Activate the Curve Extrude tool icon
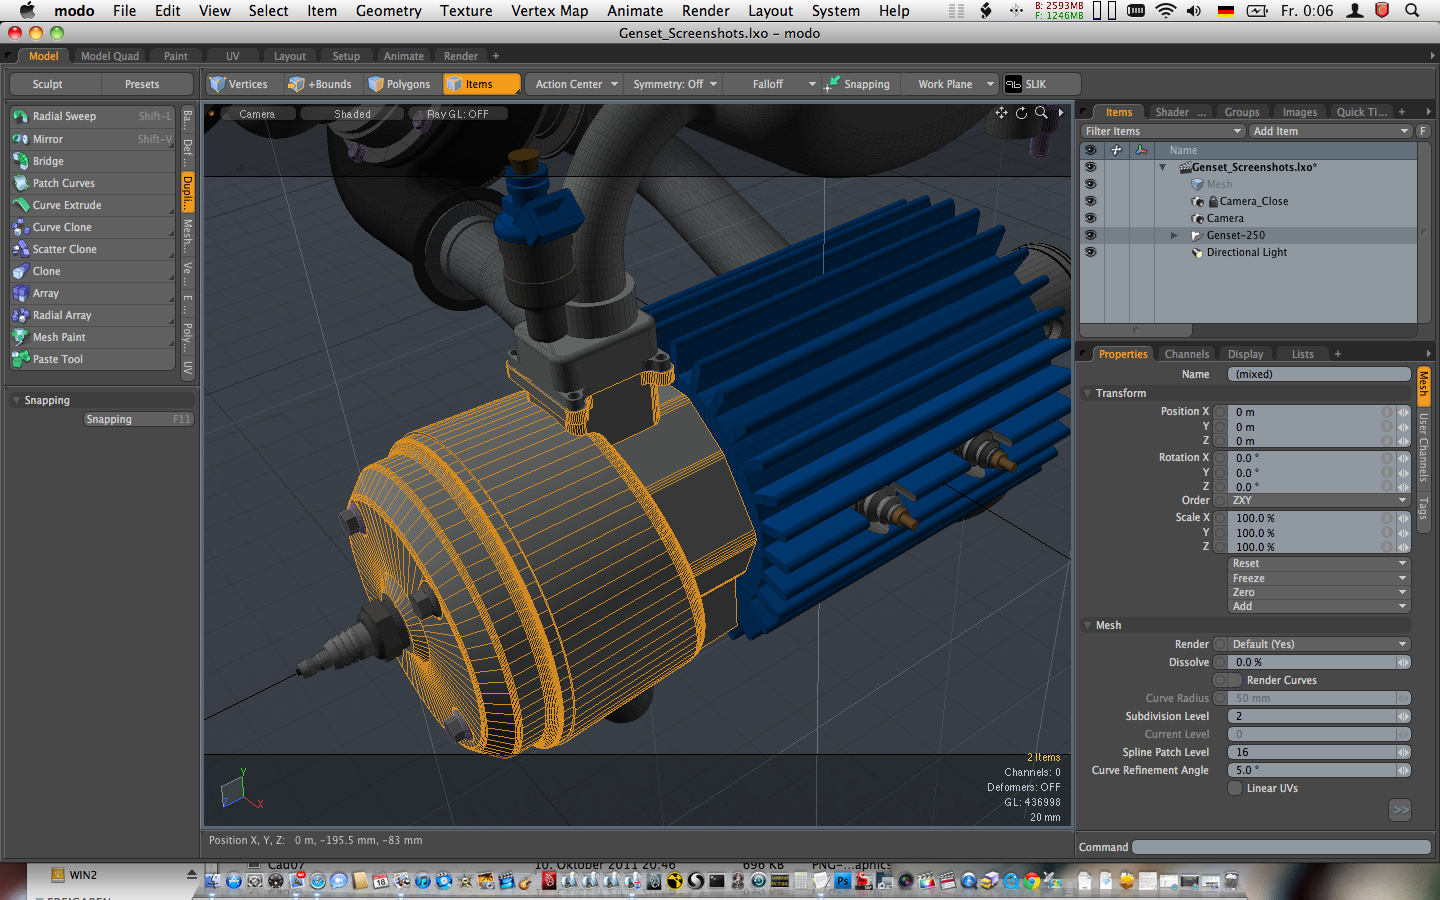The height and width of the screenshot is (900, 1440). pyautogui.click(x=20, y=205)
